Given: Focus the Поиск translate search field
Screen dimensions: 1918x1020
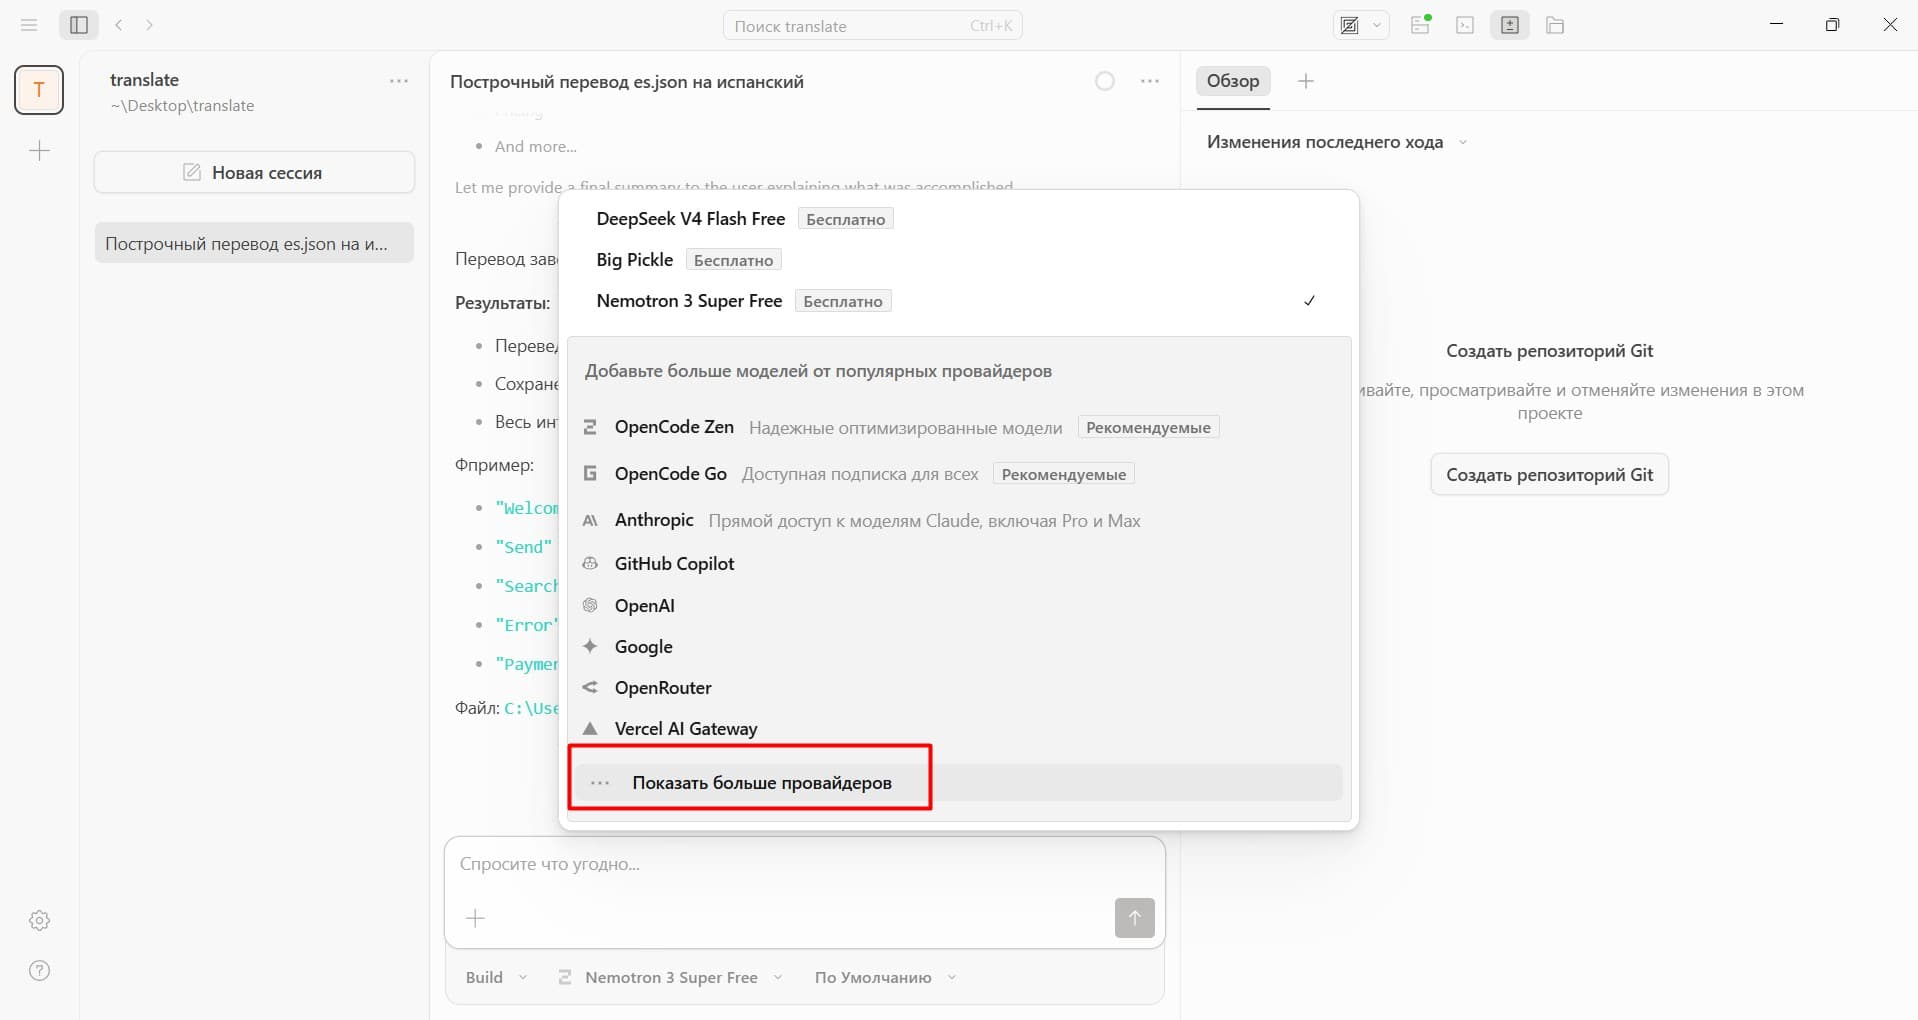Looking at the screenshot, I should pos(872,26).
